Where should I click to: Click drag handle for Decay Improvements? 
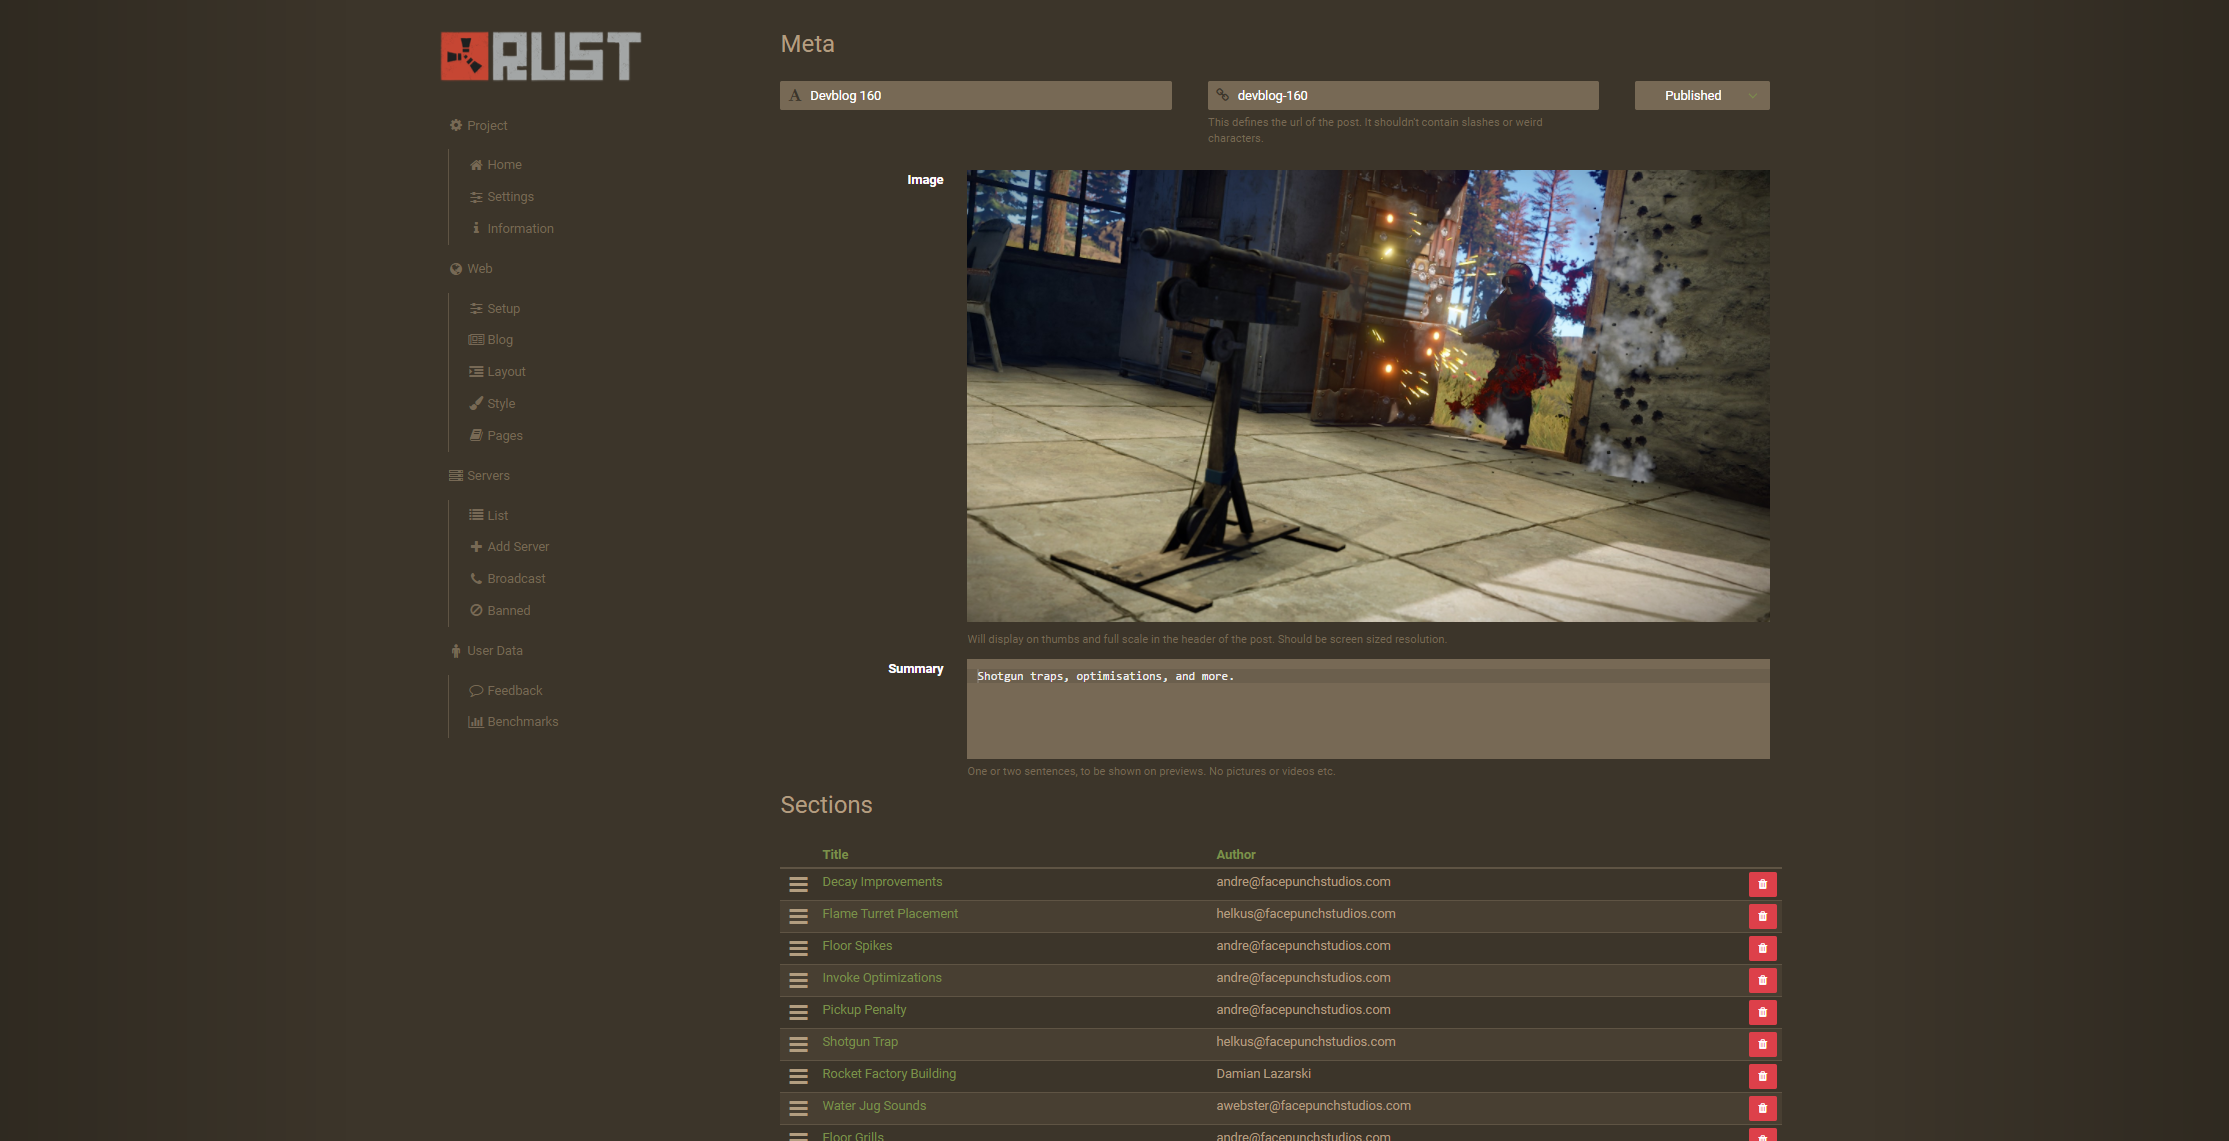pyautogui.click(x=798, y=884)
